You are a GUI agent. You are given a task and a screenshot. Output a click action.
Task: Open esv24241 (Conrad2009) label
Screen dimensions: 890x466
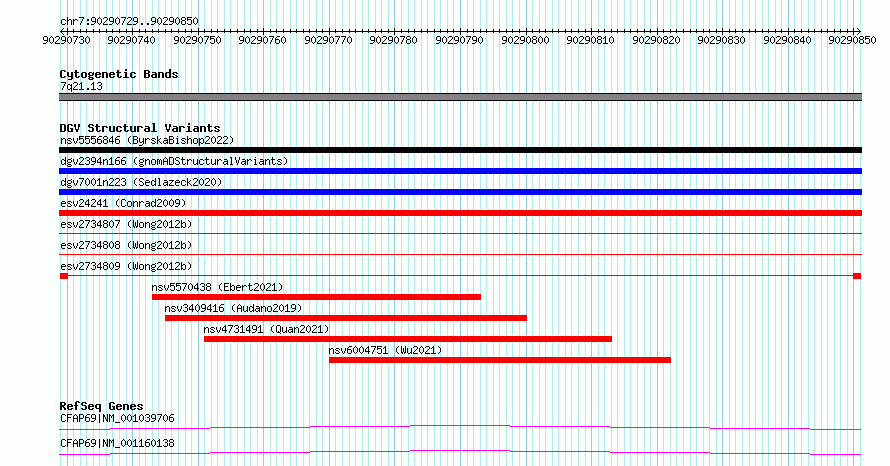point(123,203)
